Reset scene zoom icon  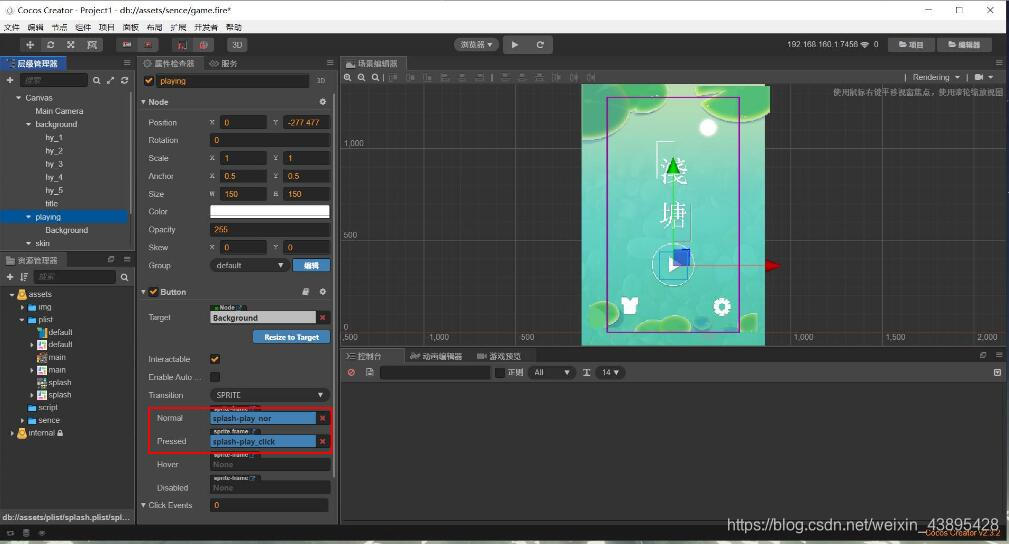pyautogui.click(x=375, y=77)
